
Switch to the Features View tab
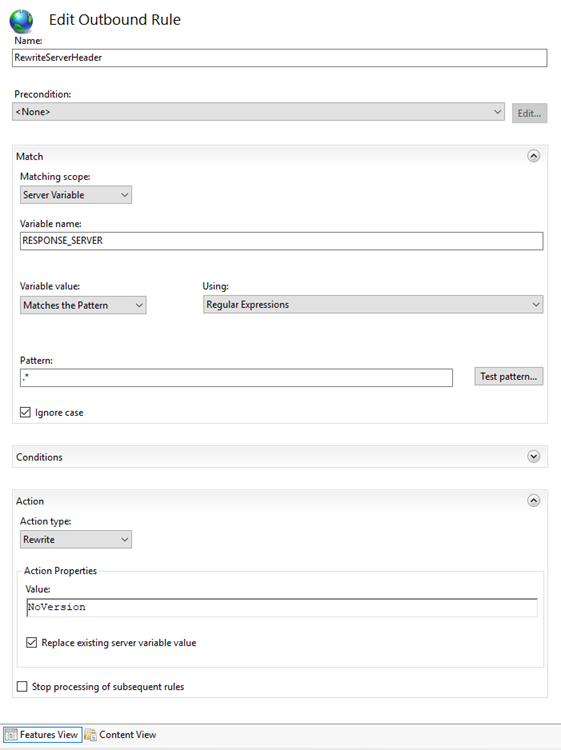coord(43,735)
